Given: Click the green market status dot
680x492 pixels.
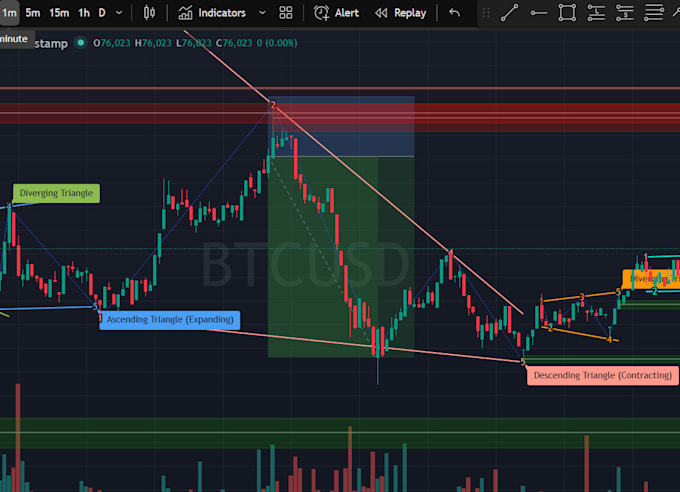Looking at the screenshot, I should [x=80, y=43].
